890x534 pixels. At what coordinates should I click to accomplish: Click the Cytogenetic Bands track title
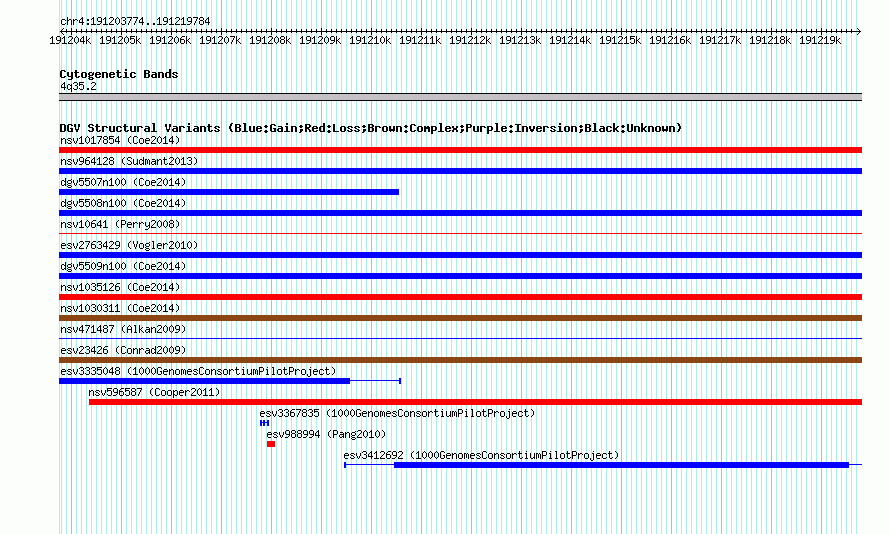tap(119, 74)
